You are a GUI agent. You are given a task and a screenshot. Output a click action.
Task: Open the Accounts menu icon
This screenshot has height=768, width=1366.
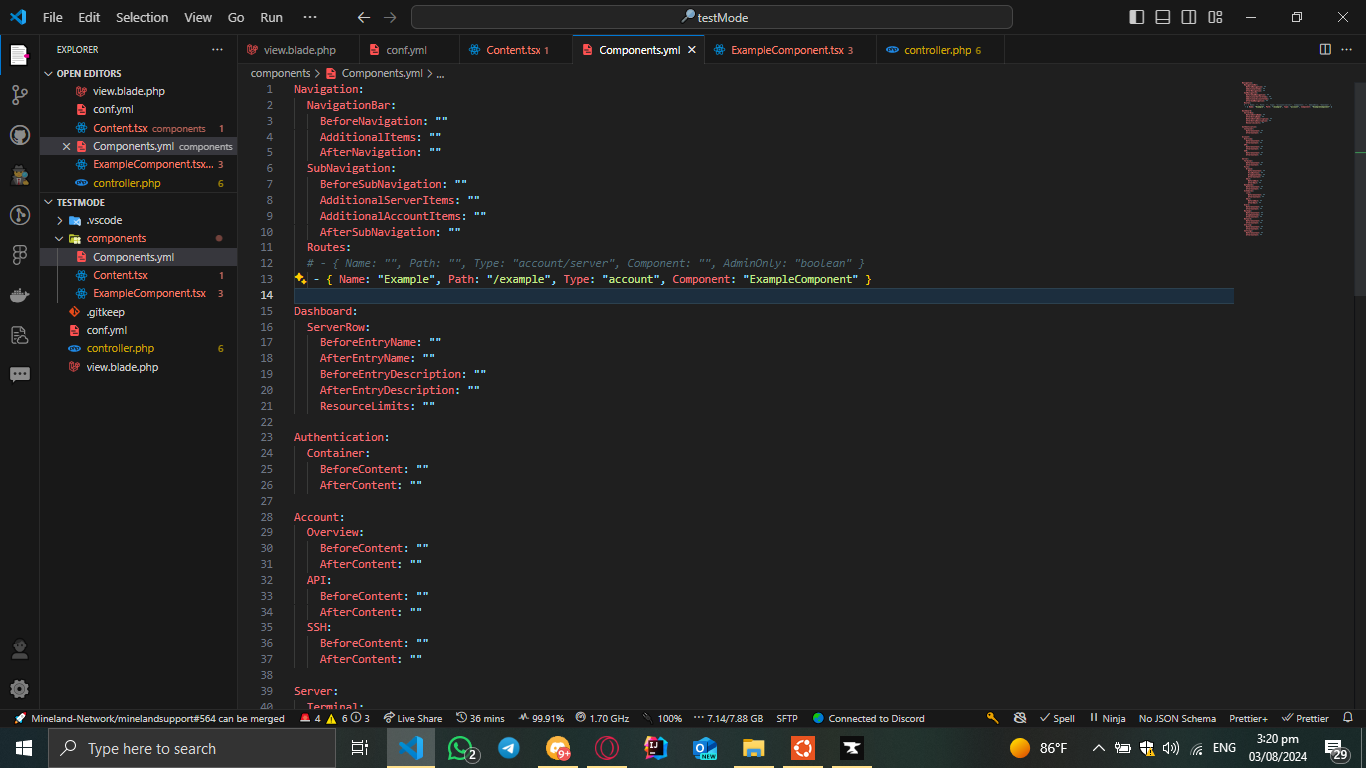19,650
